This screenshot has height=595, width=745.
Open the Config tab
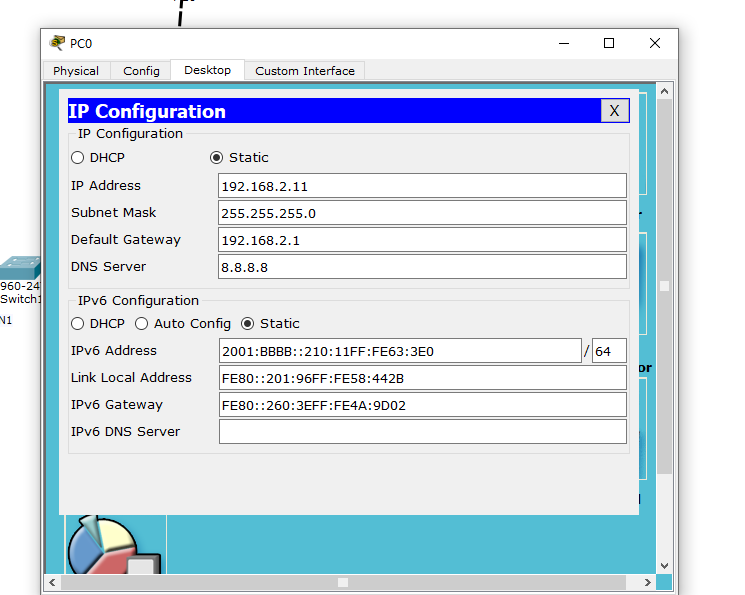tap(141, 71)
